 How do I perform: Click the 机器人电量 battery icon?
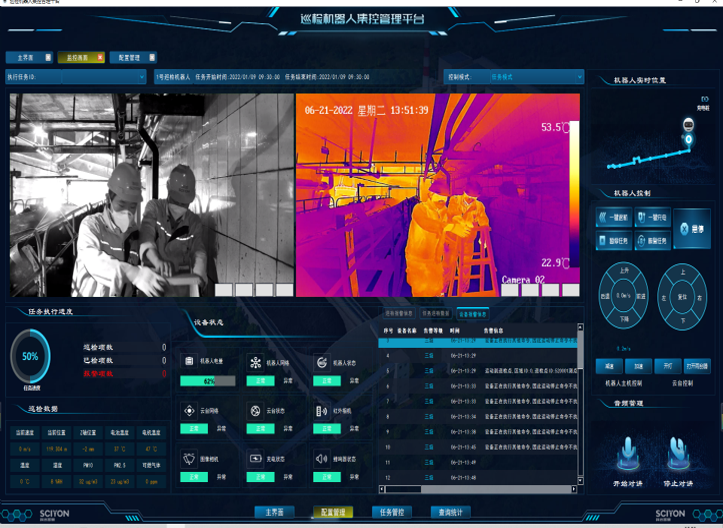click(187, 361)
